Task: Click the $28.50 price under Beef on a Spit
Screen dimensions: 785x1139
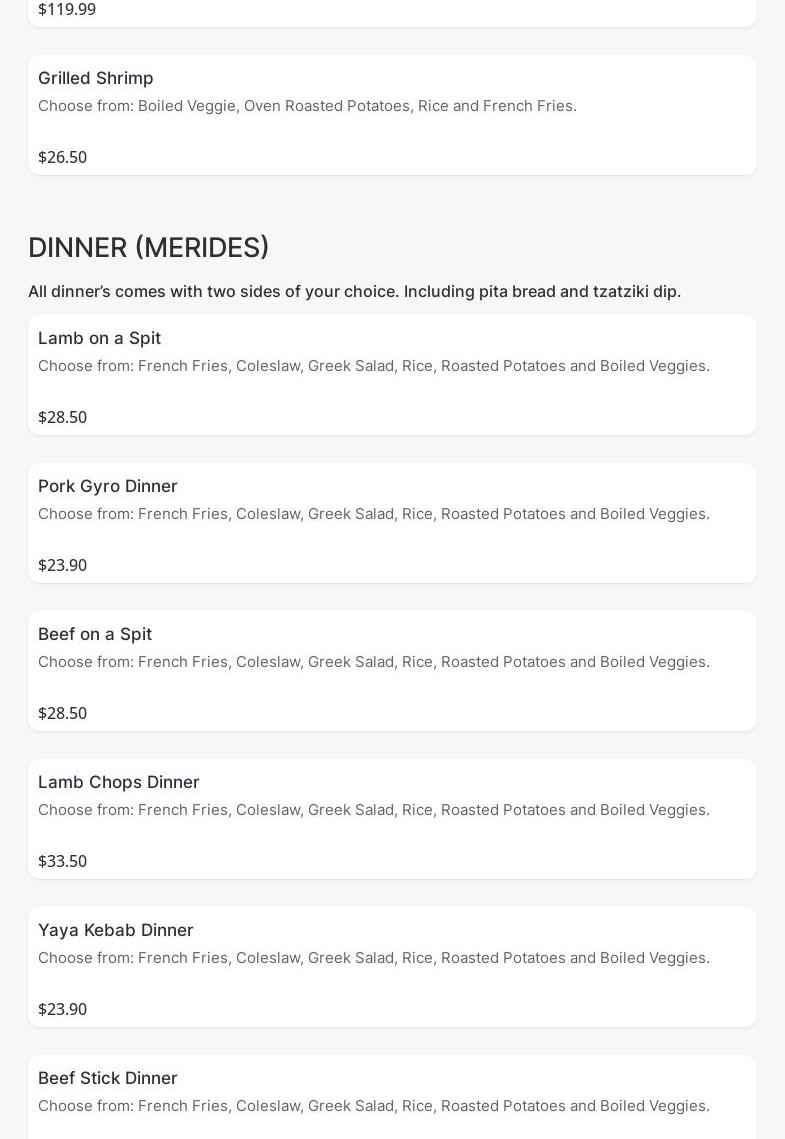Action: tap(62, 713)
